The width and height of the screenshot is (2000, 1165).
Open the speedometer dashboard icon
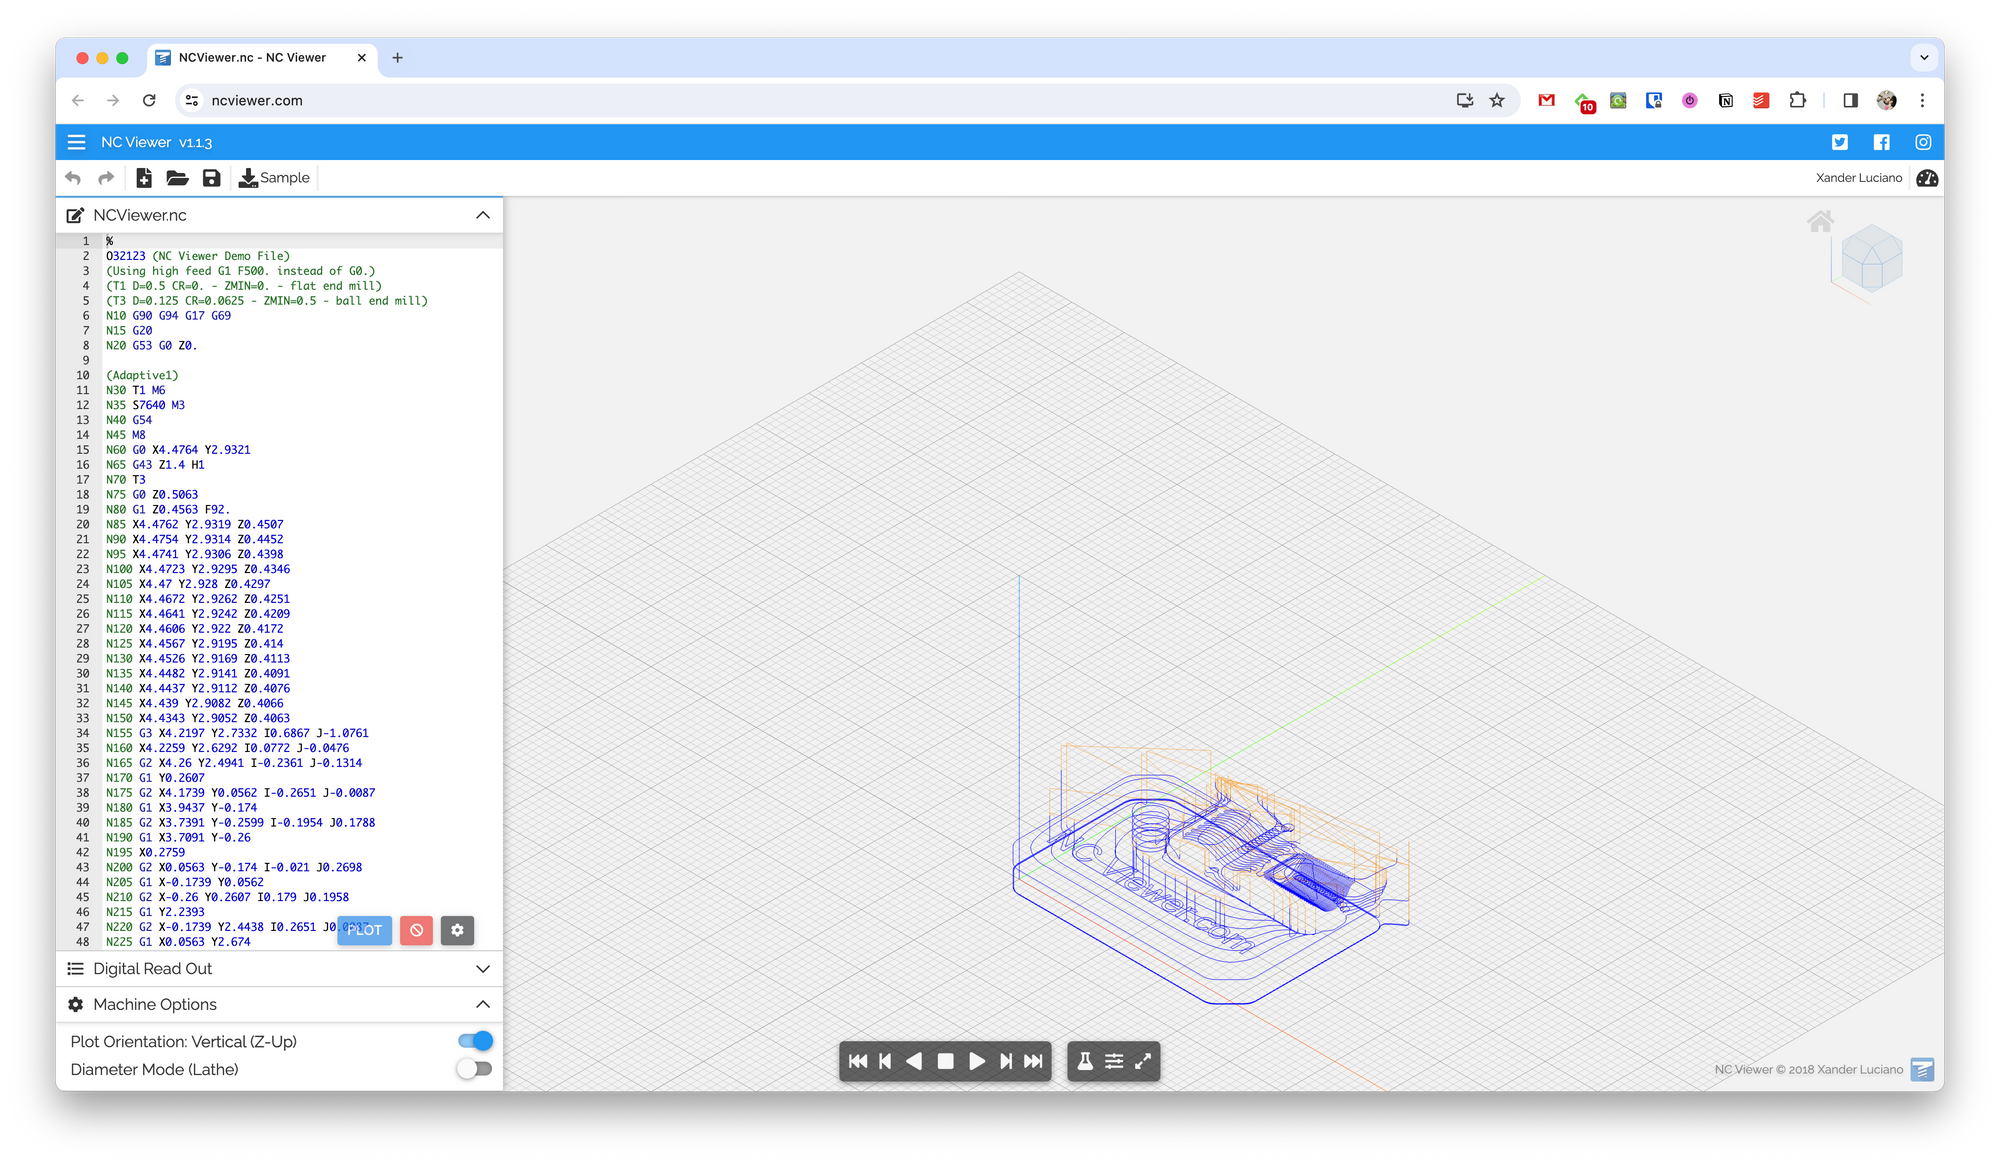pos(1927,178)
